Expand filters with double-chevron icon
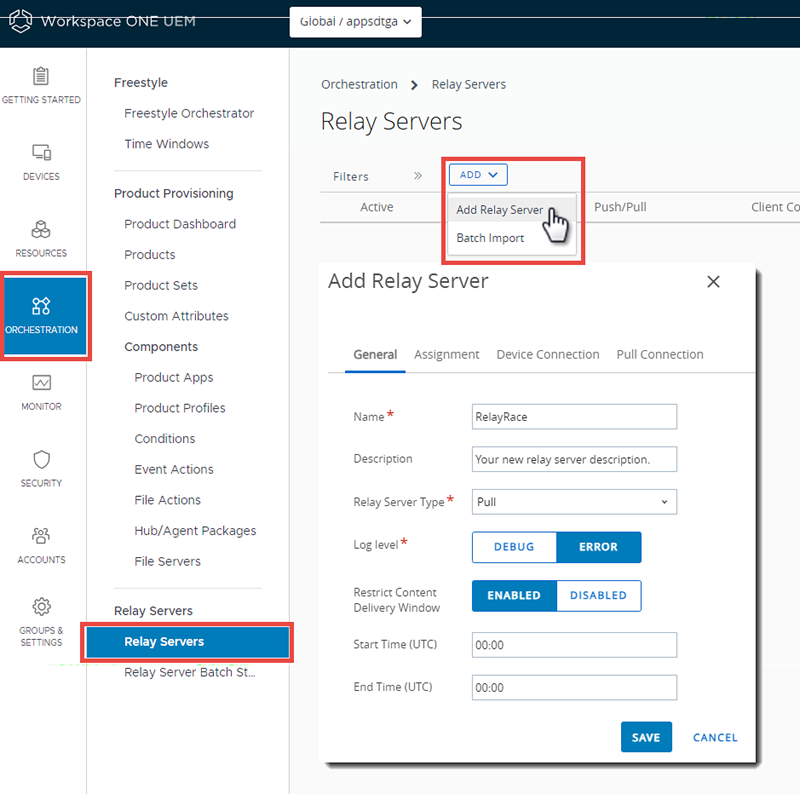Image resolution: width=800 pixels, height=794 pixels. point(418,176)
